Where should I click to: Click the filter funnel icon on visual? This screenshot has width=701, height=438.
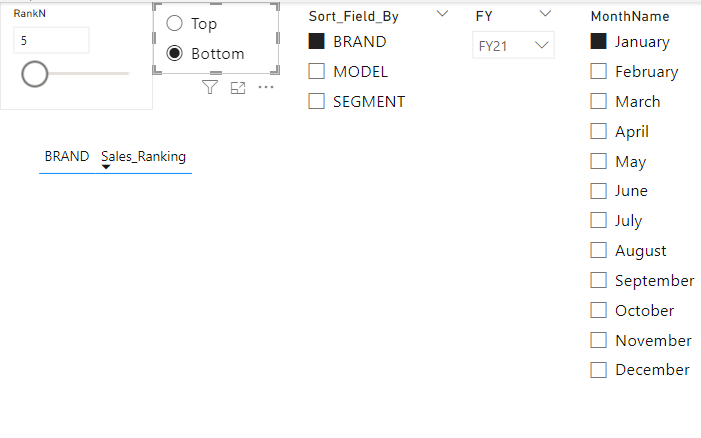pos(210,88)
